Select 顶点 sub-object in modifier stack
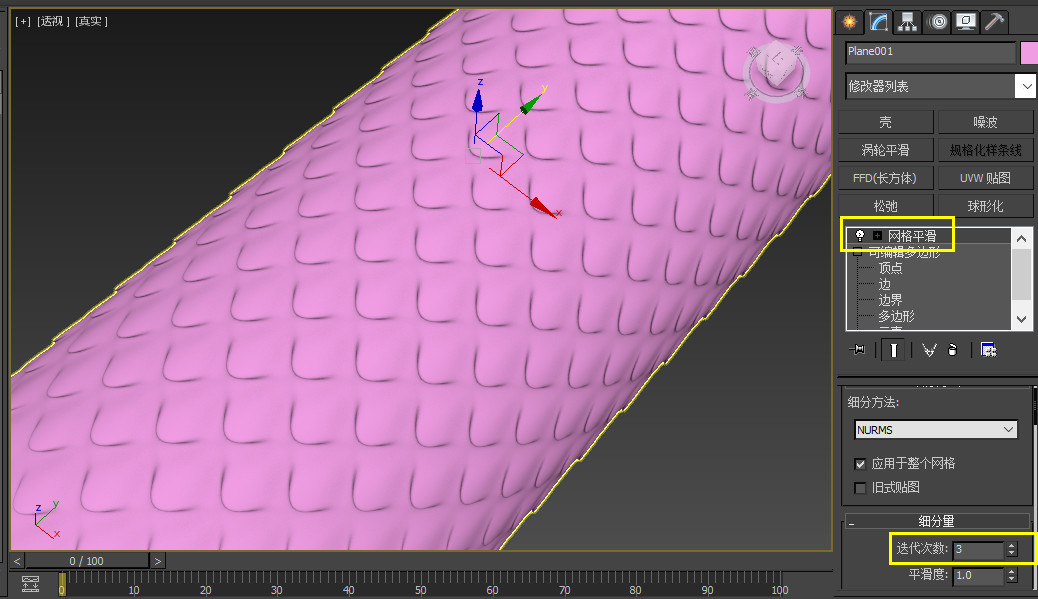The width and height of the screenshot is (1038, 599). point(890,268)
